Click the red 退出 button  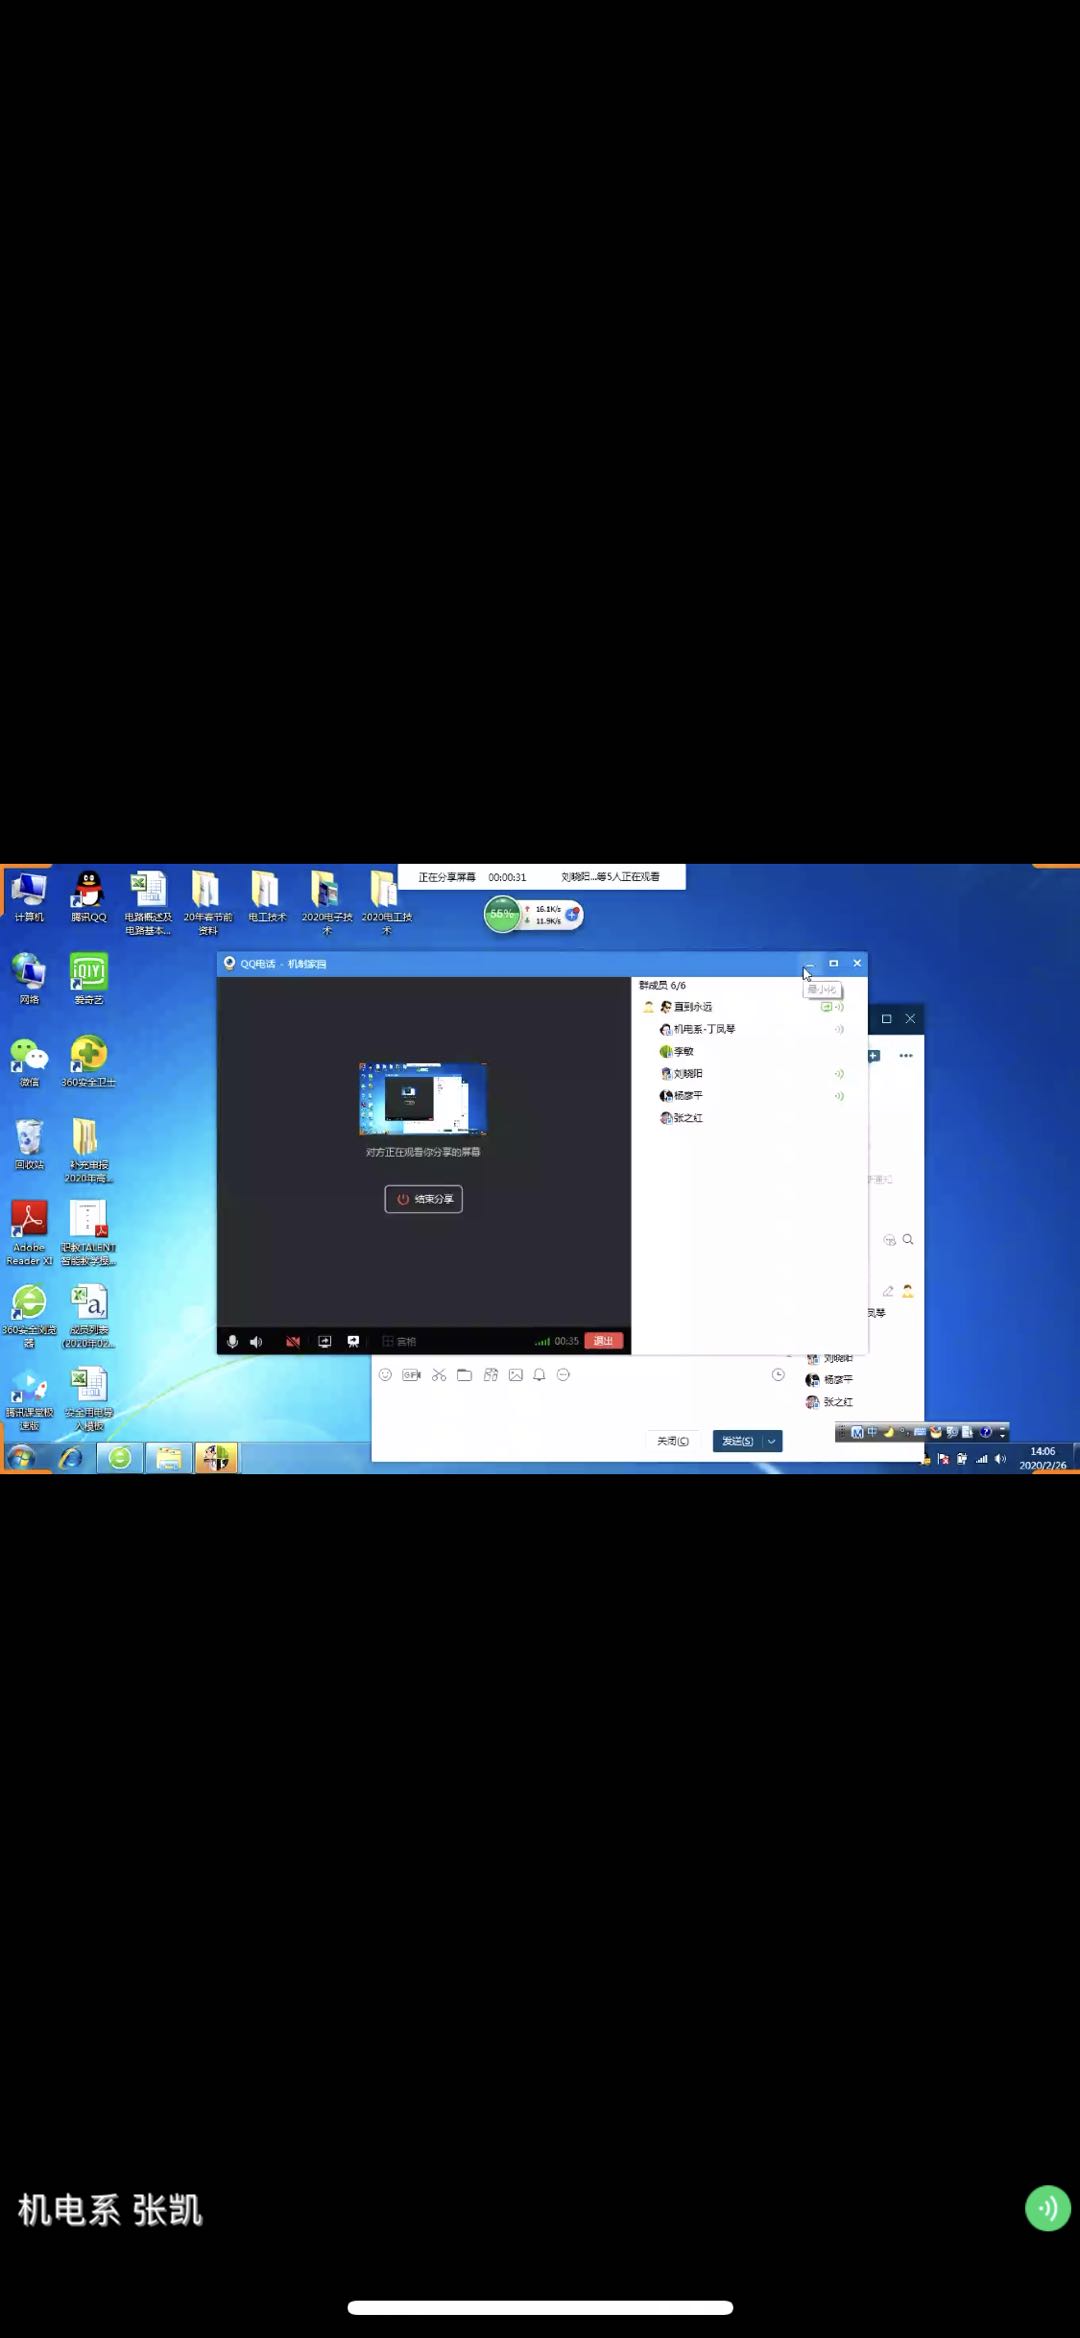coord(603,1341)
